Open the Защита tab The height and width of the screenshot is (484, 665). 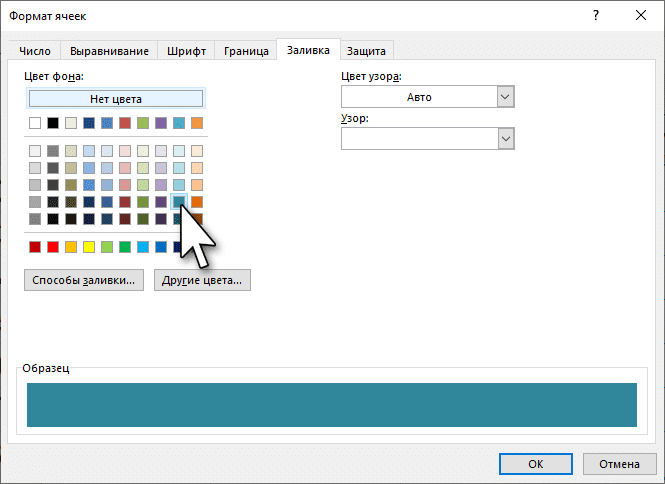pyautogui.click(x=367, y=51)
